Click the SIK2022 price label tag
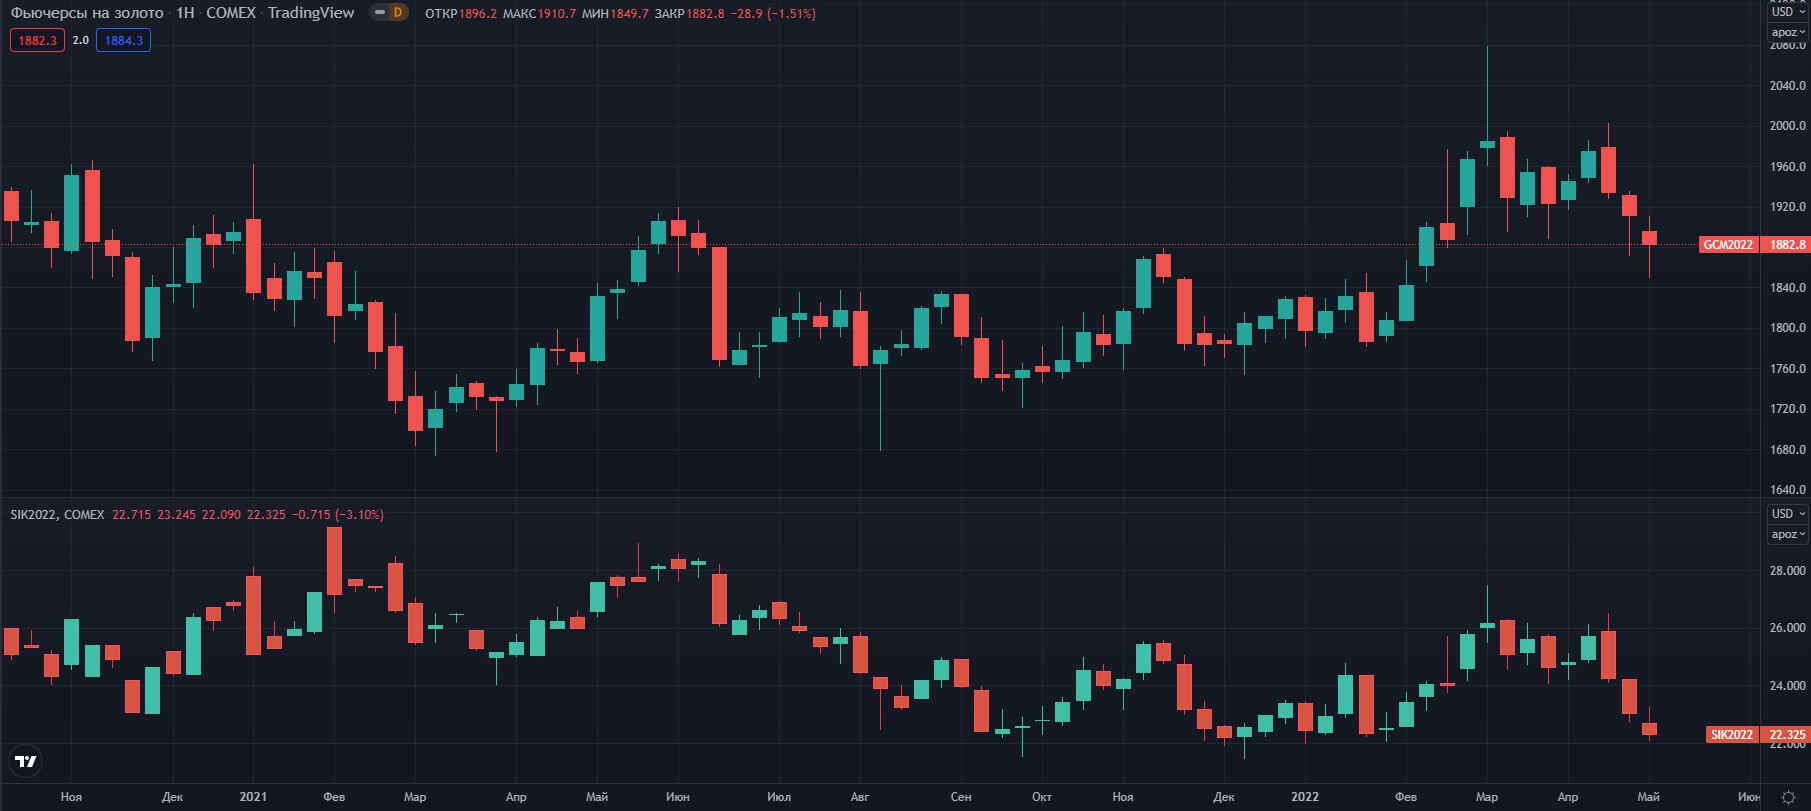Image resolution: width=1811 pixels, height=811 pixels. 1731,735
